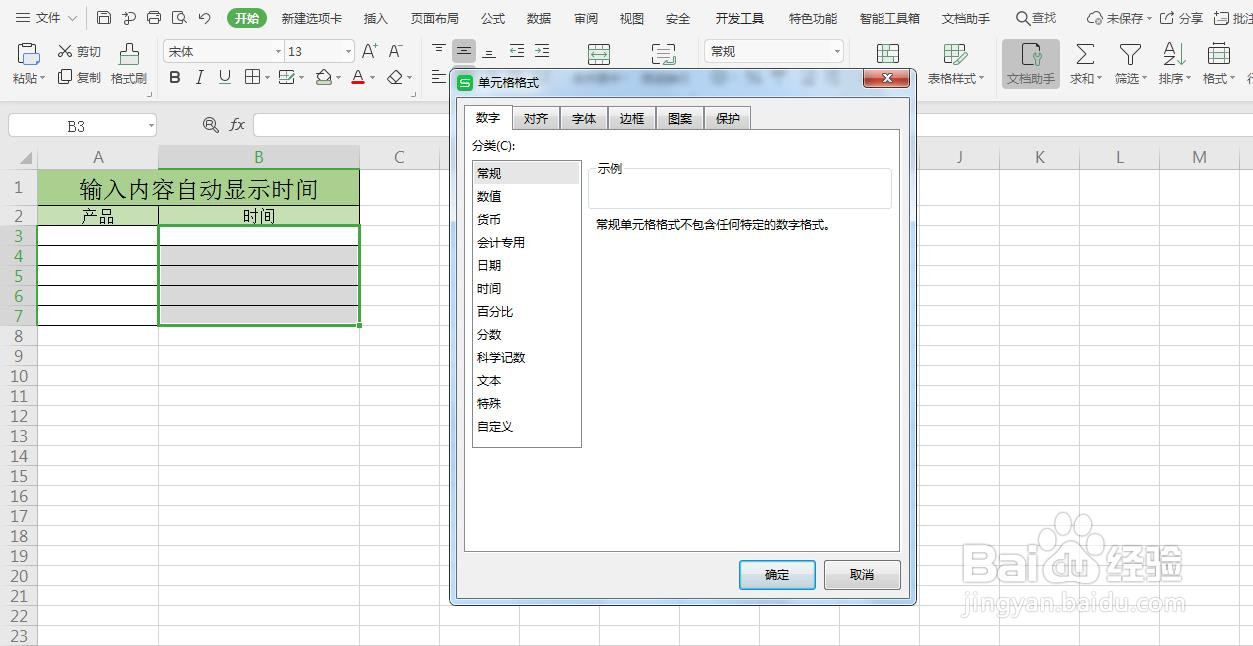This screenshot has height=646, width=1253.
Task: Open the font size dropdown showing 13
Action: (x=348, y=51)
